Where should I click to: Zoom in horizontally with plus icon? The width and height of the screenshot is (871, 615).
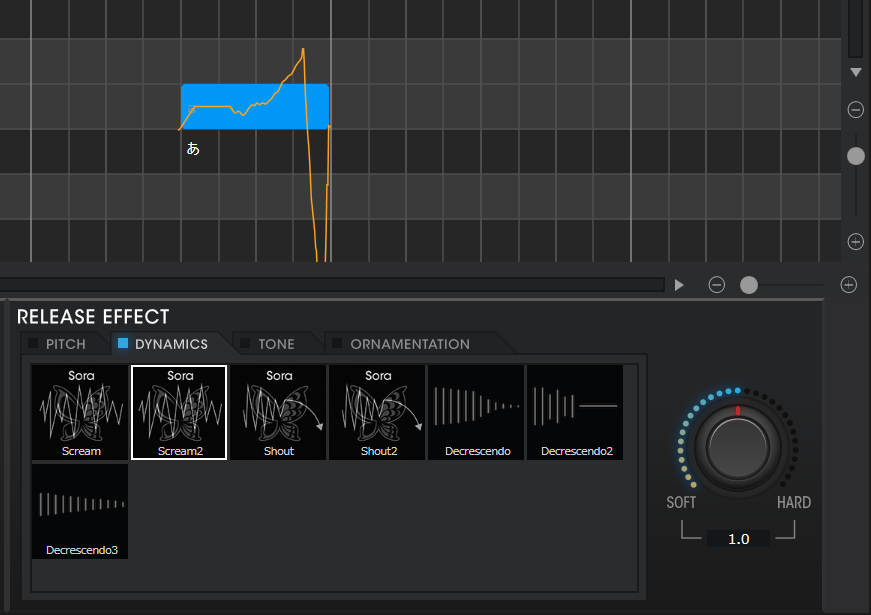point(848,285)
